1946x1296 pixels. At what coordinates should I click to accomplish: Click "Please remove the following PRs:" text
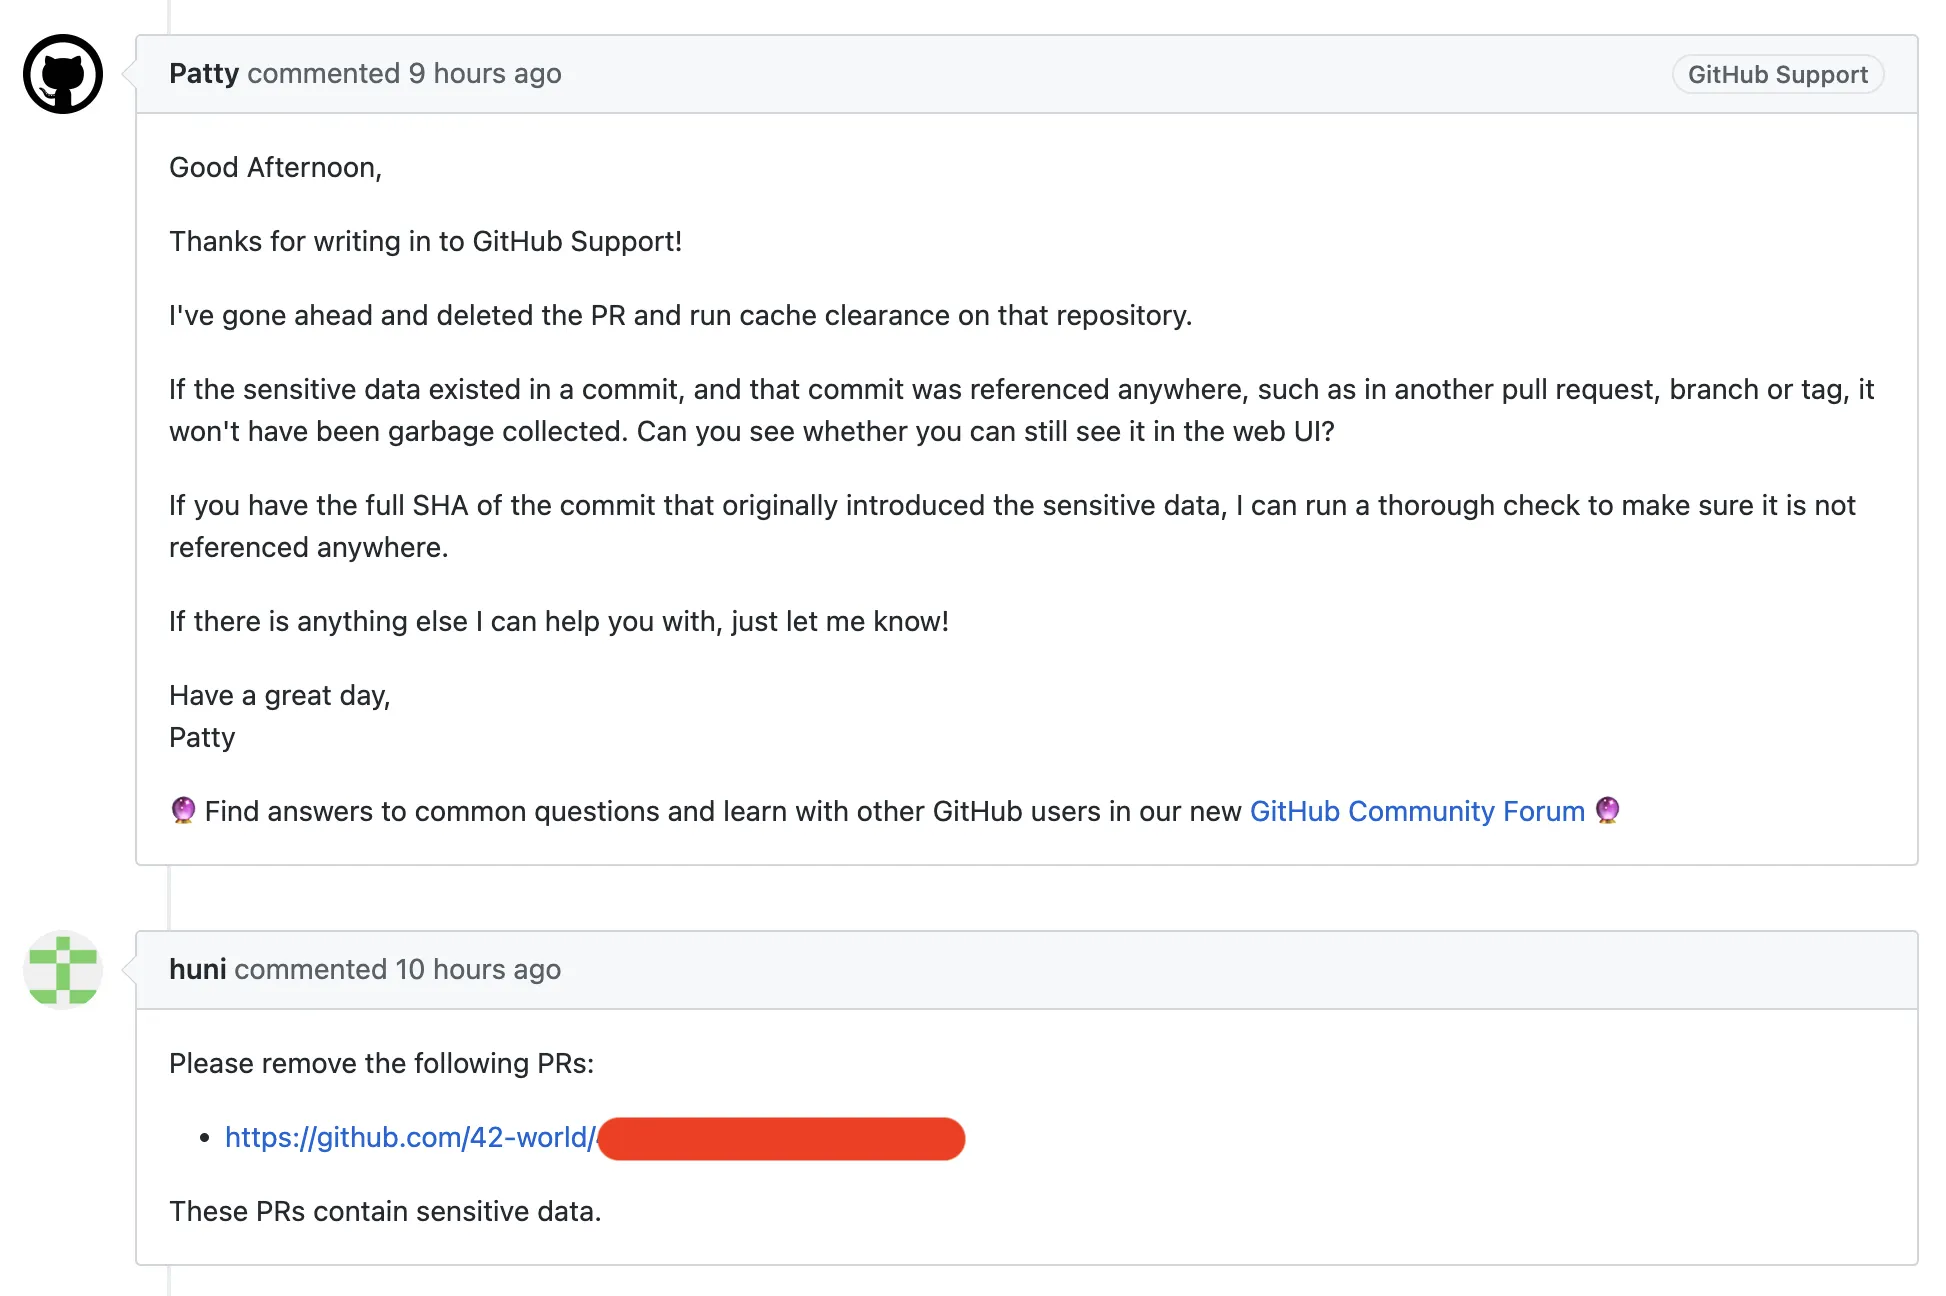(381, 1063)
